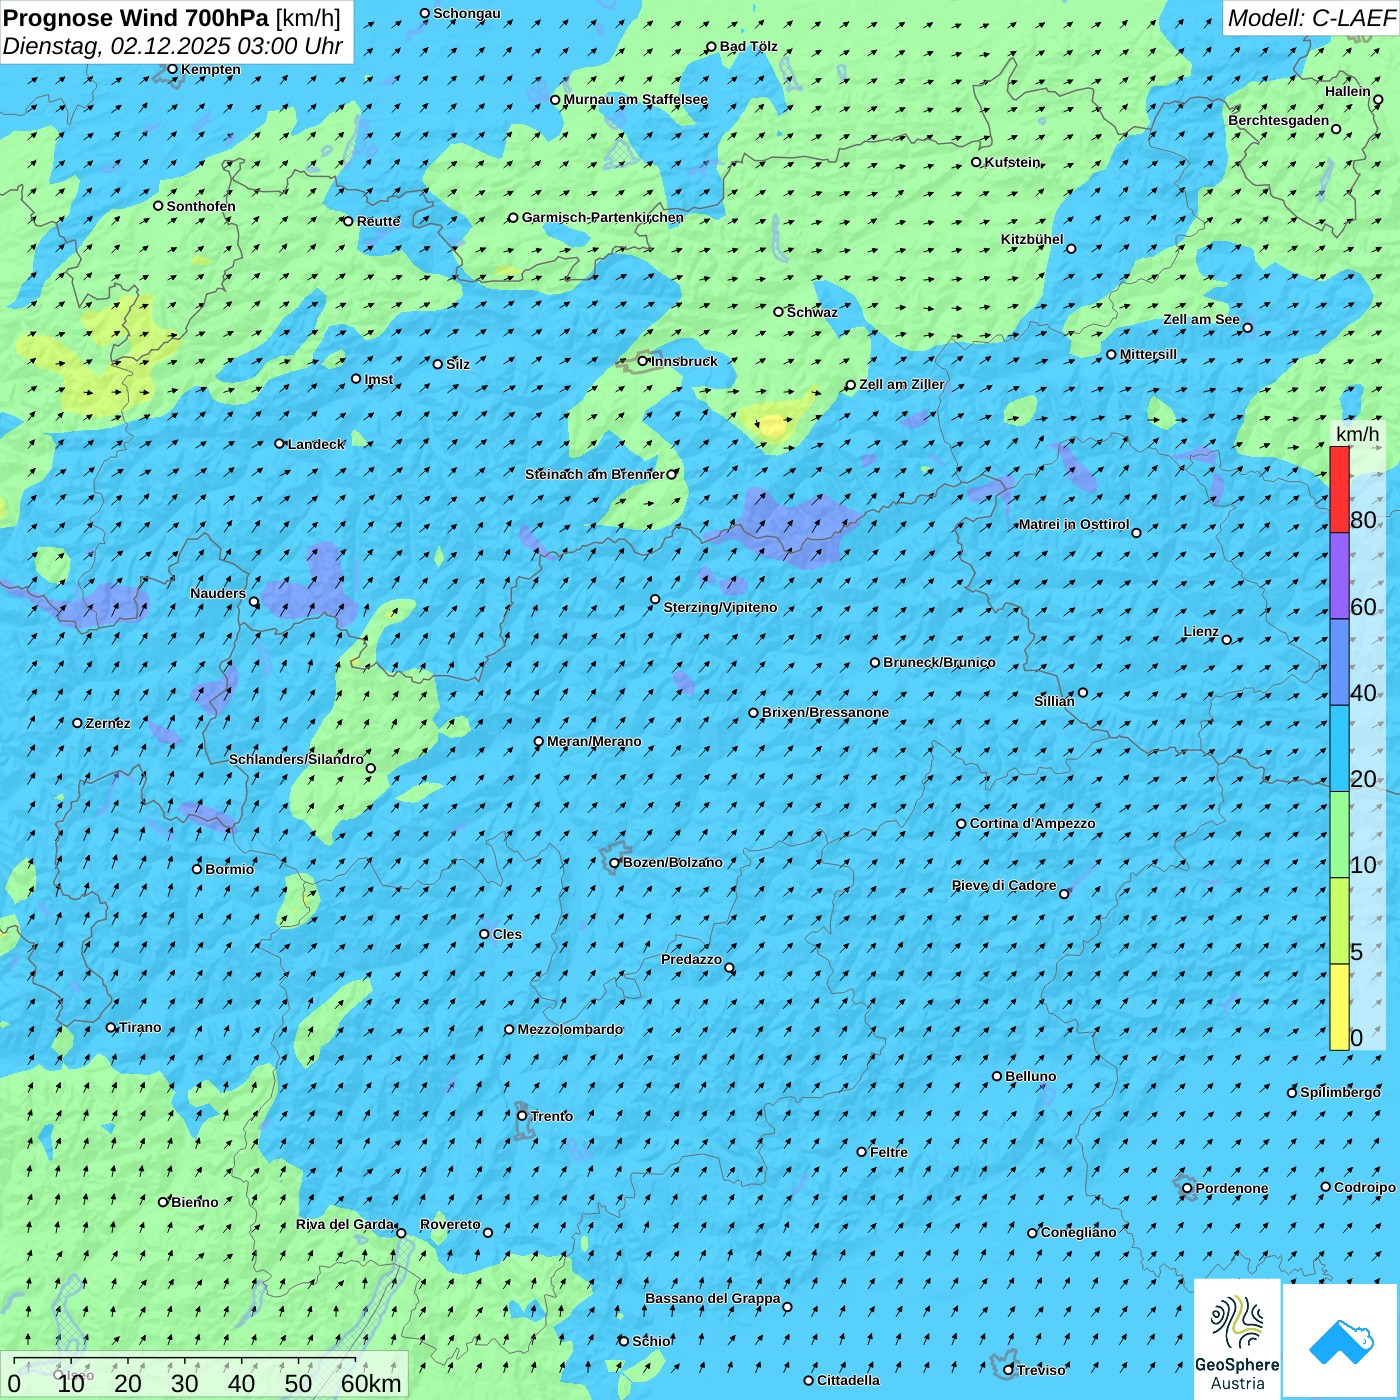Click the Tirano town label
The height and width of the screenshot is (1400, 1400).
coord(140,1027)
